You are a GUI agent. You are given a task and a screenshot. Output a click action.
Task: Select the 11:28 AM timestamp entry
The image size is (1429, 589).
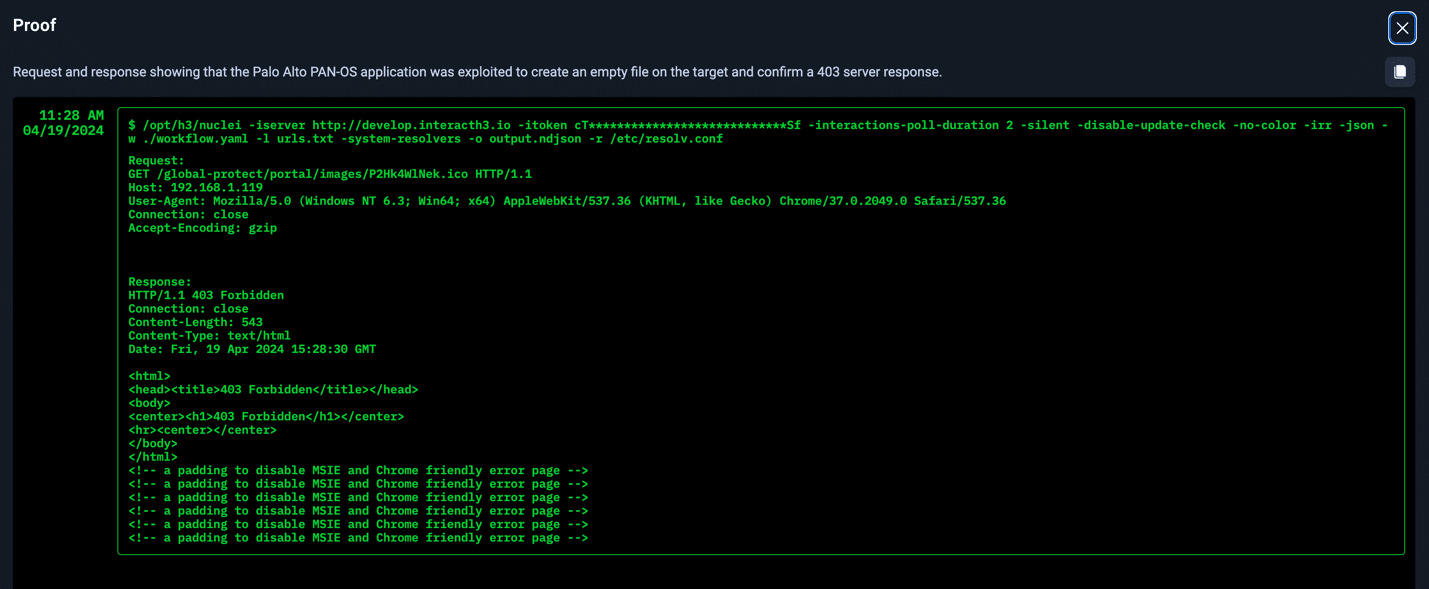pos(62,115)
